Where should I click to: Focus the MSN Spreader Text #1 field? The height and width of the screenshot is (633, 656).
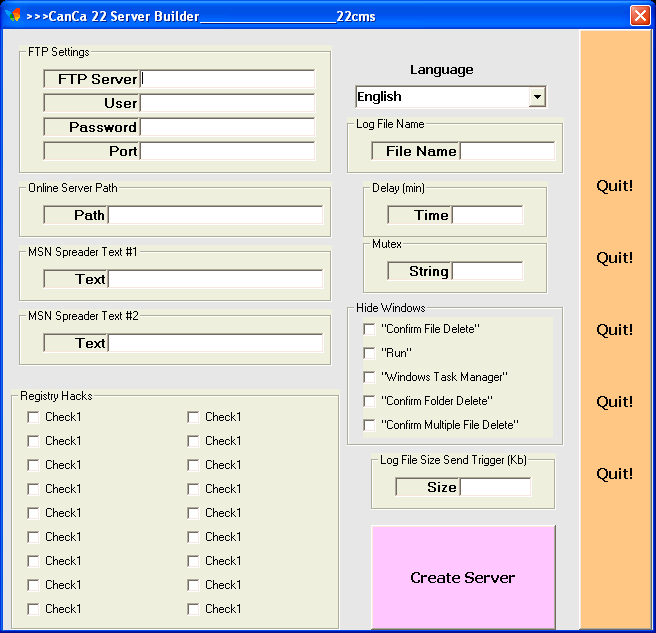tap(215, 279)
